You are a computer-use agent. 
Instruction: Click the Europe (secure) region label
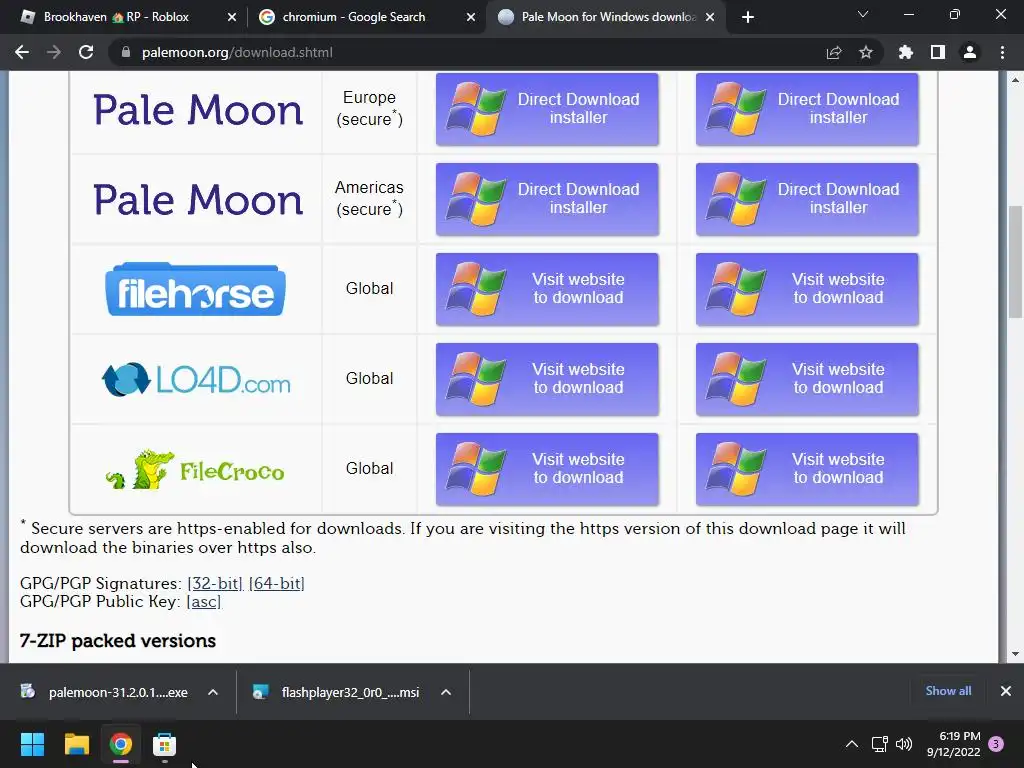[369, 108]
